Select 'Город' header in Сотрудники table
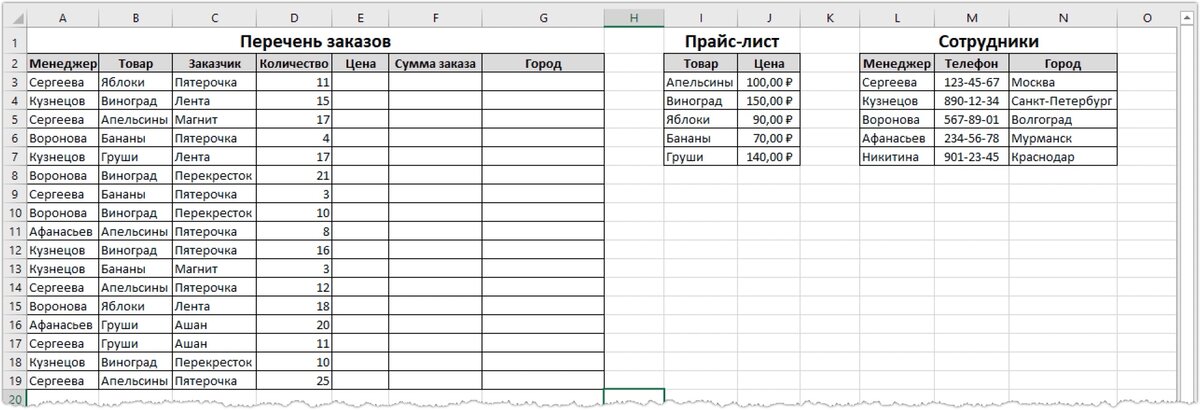This screenshot has height=410, width=1200. tap(1063, 64)
